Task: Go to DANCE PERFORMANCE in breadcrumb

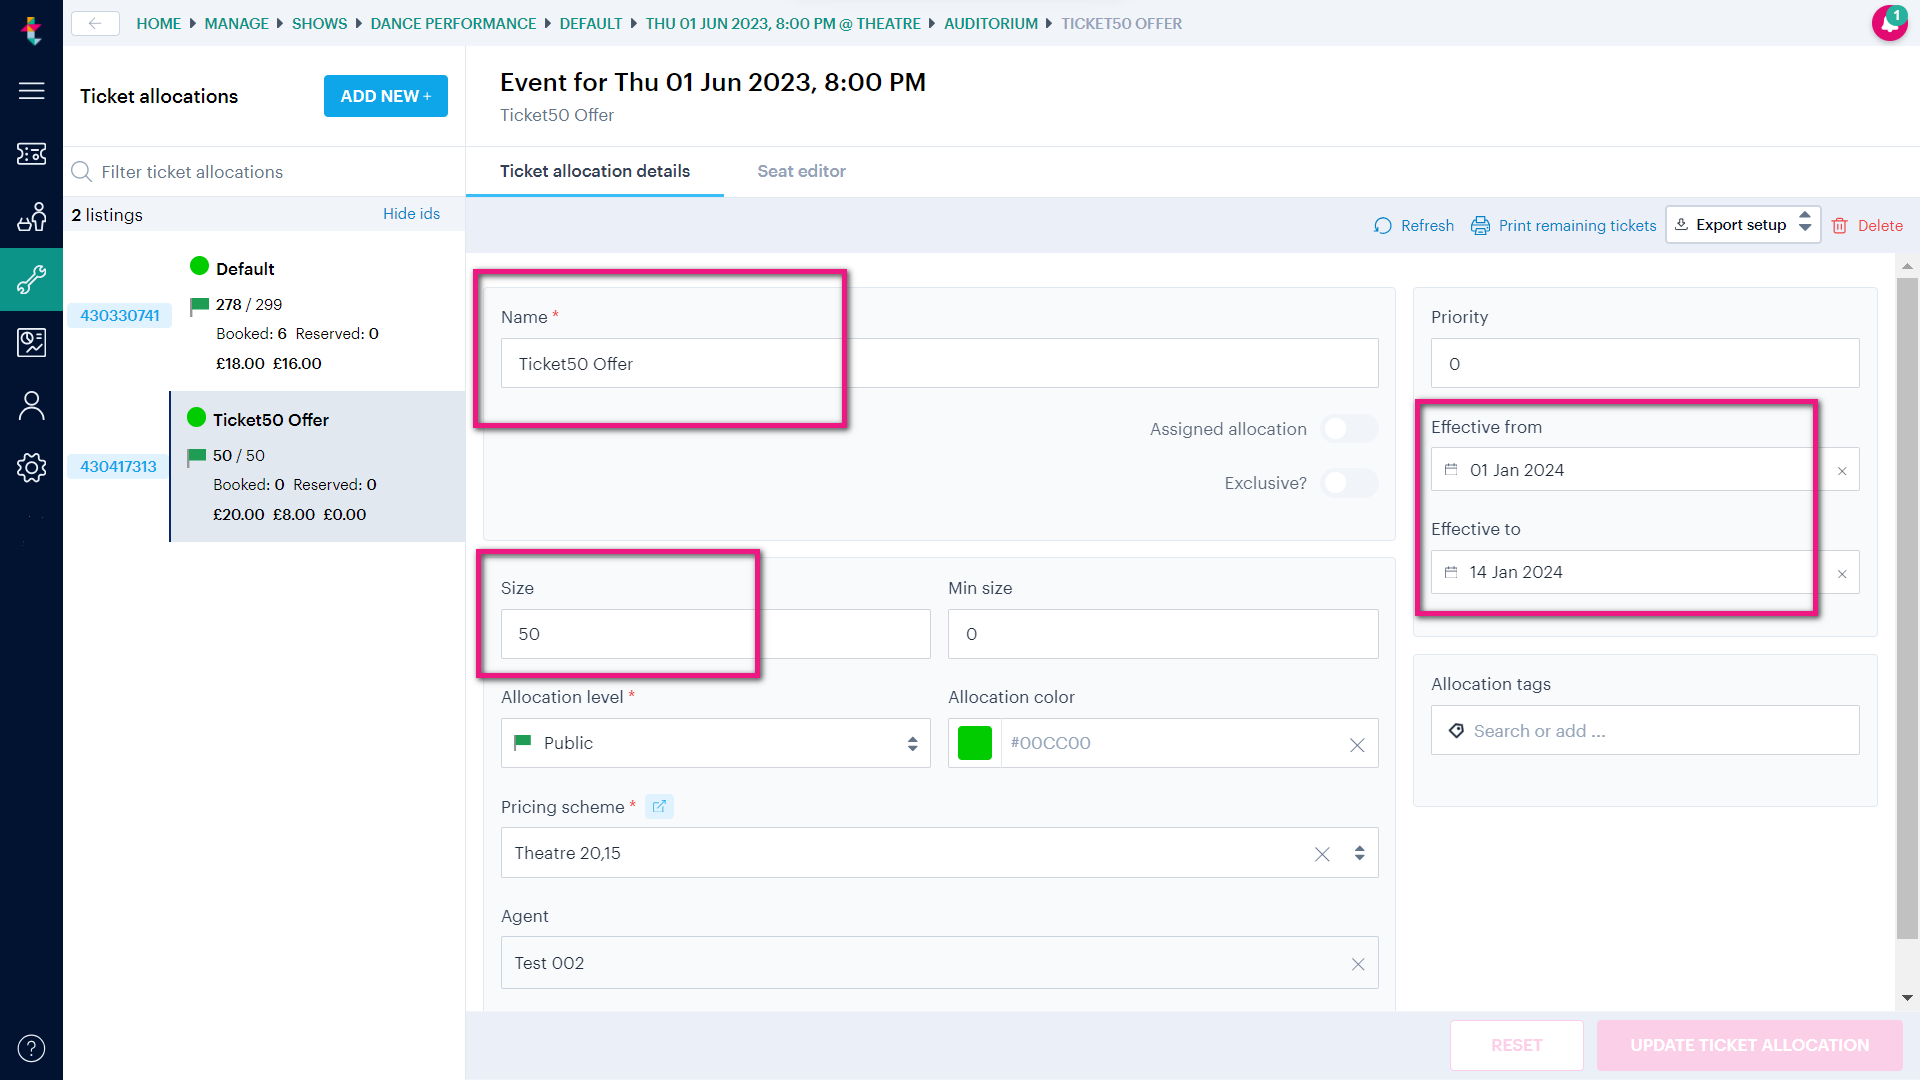Action: click(x=453, y=23)
